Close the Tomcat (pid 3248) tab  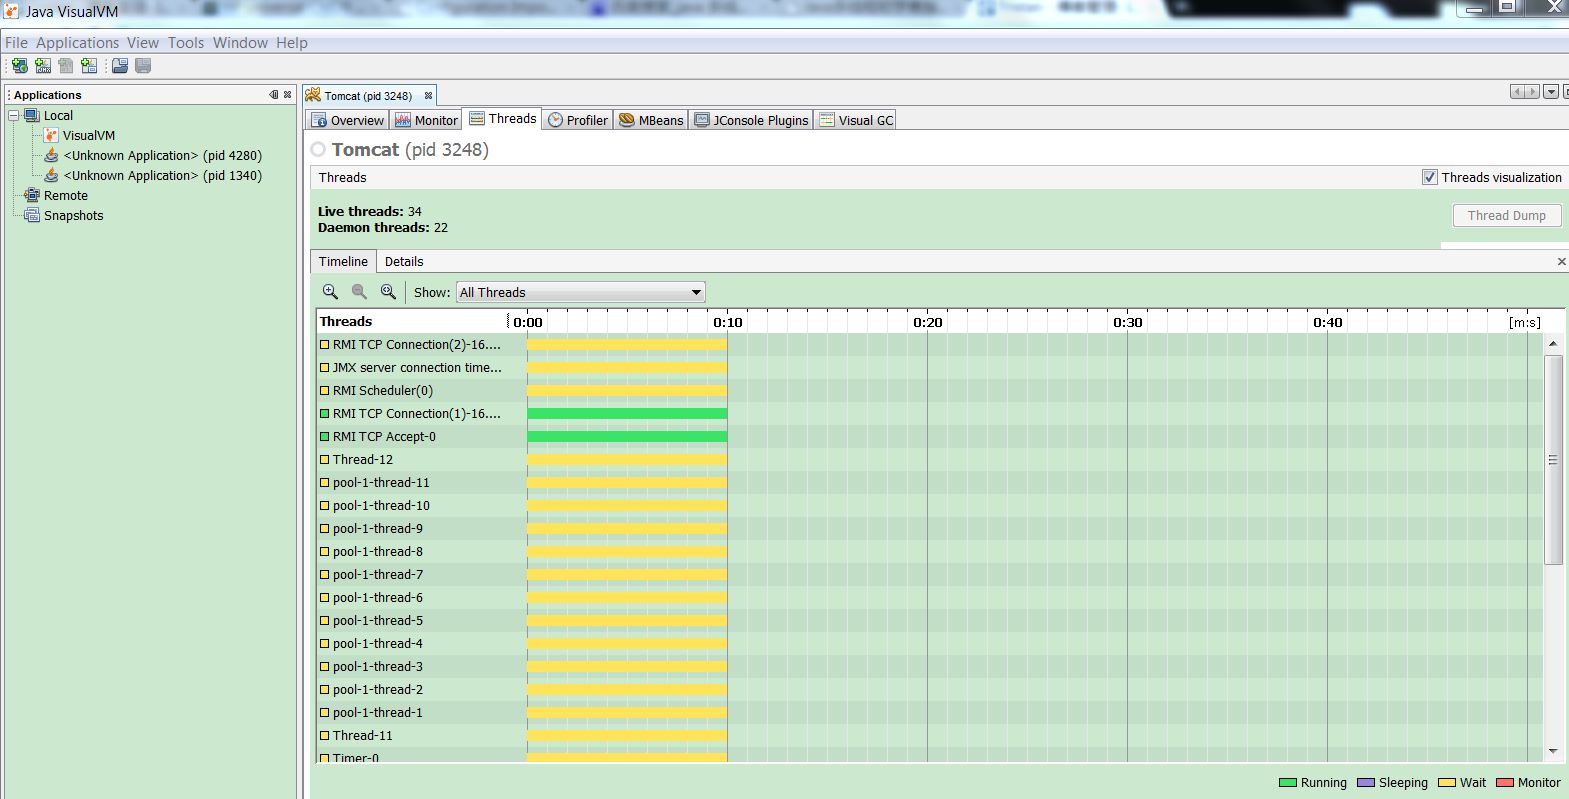pos(428,96)
